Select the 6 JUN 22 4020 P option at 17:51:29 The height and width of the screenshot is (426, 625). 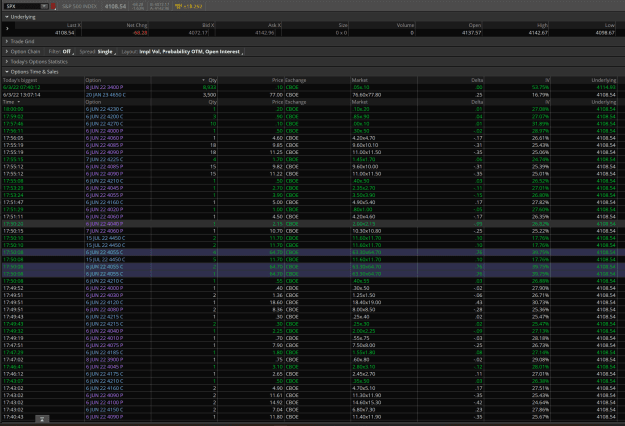click(x=104, y=209)
